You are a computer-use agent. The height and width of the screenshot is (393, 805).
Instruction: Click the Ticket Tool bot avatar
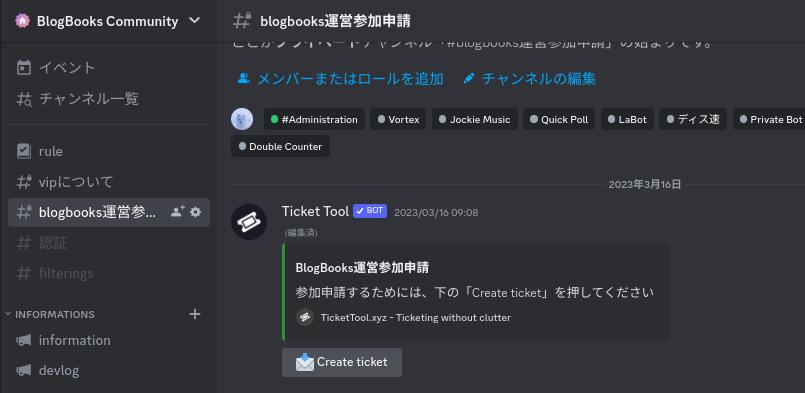tap(249, 222)
